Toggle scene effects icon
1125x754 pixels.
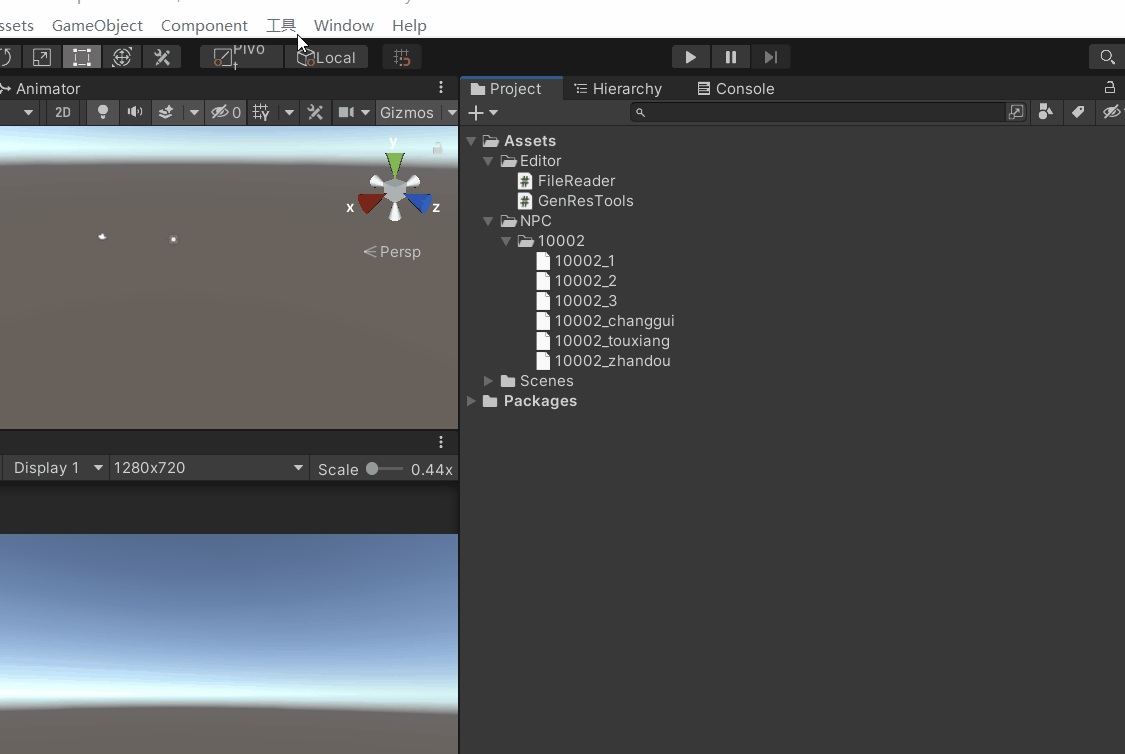coord(166,113)
